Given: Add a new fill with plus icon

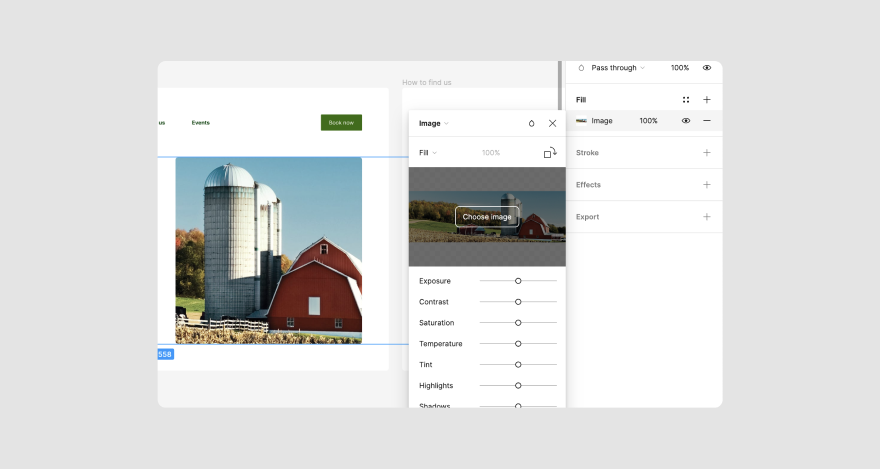Looking at the screenshot, I should 707,100.
